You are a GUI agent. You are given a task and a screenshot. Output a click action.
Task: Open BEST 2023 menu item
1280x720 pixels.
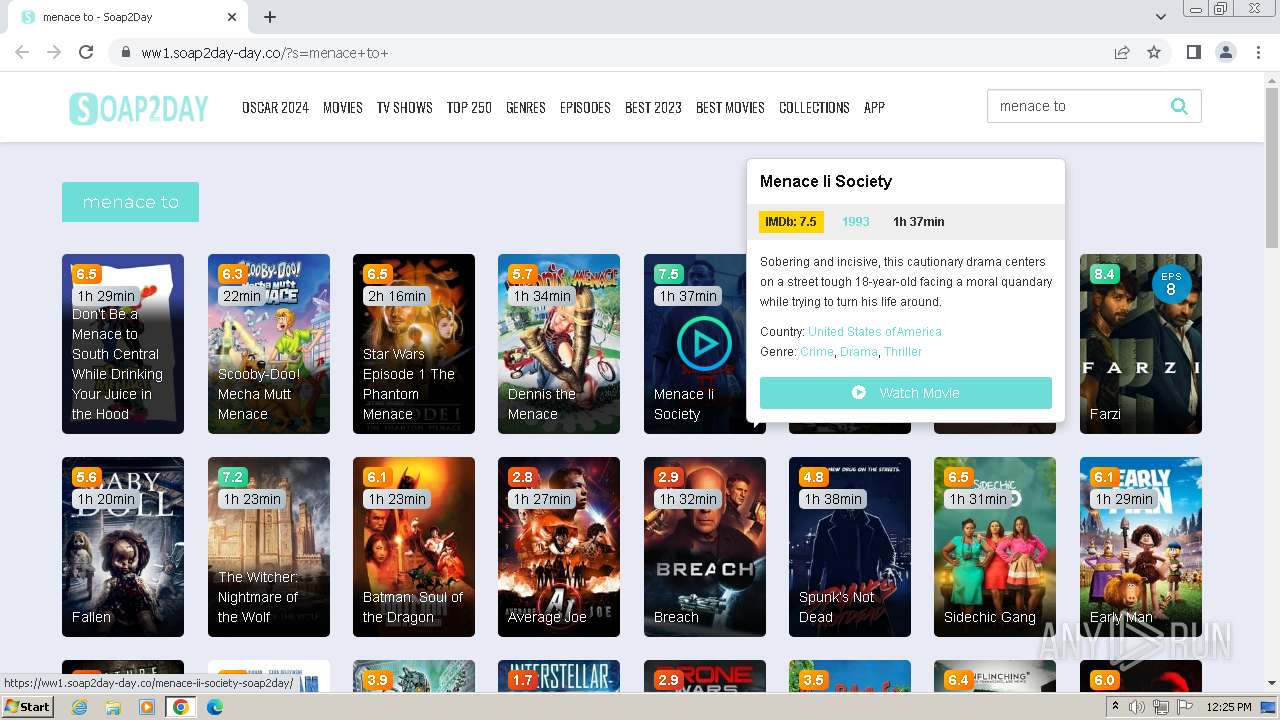[x=653, y=107]
